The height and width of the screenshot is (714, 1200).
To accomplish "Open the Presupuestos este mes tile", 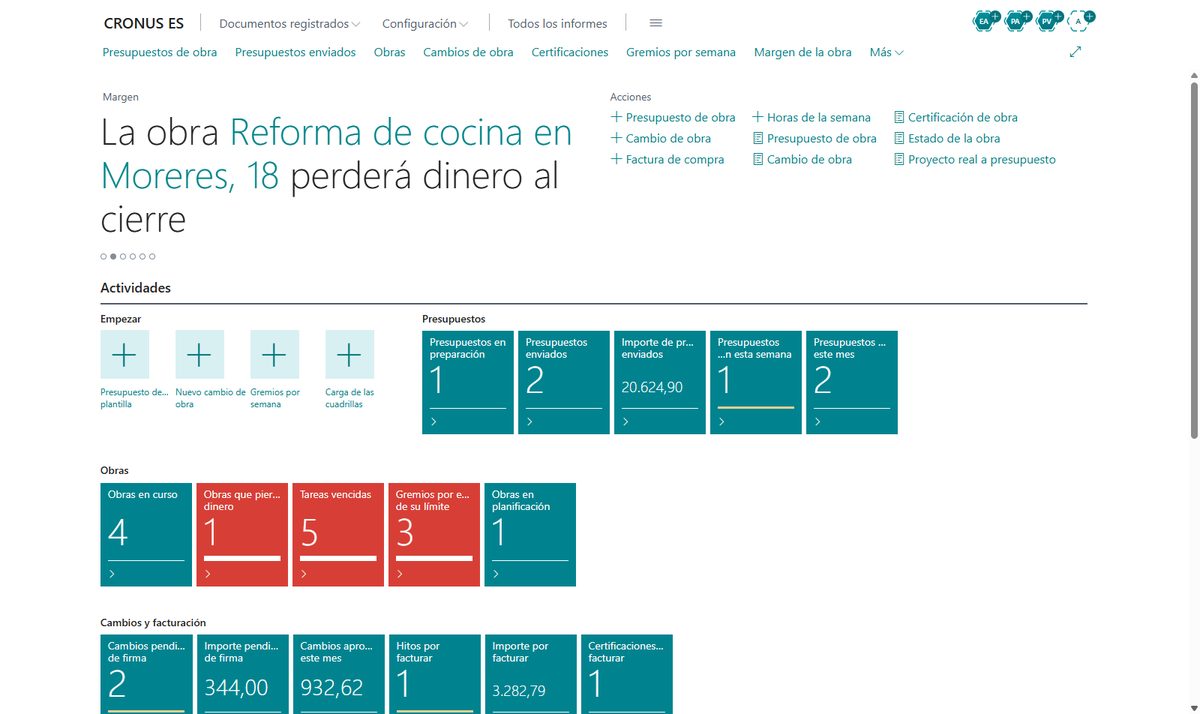I will pyautogui.click(x=852, y=382).
